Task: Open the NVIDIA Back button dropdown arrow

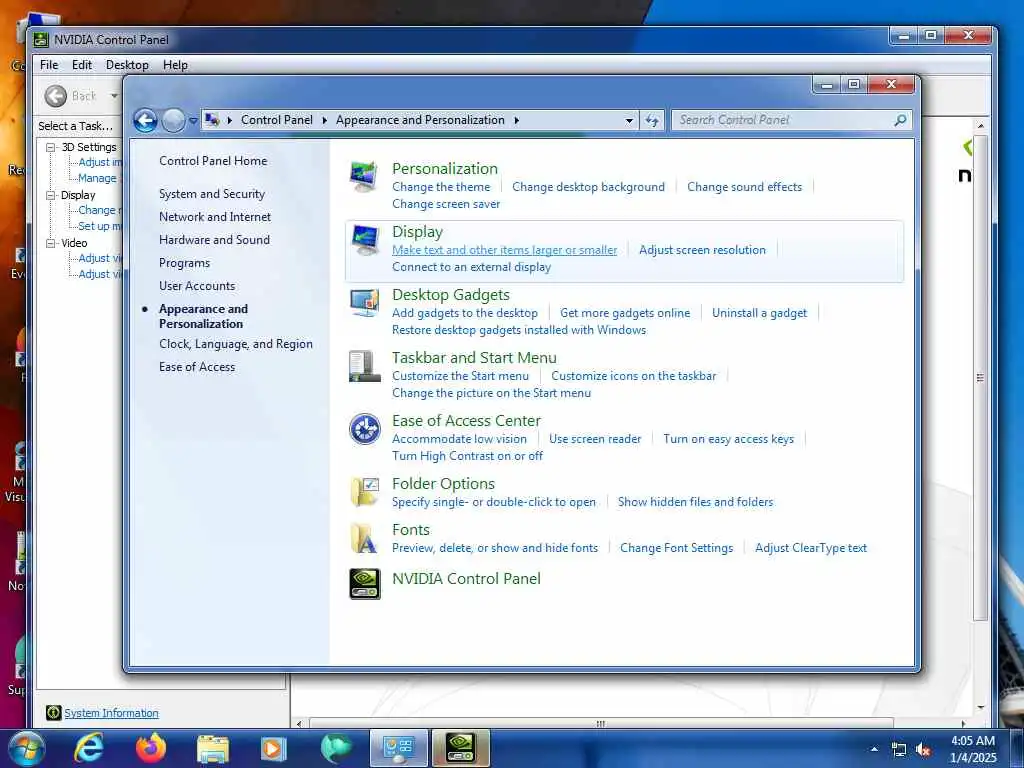Action: tap(114, 96)
